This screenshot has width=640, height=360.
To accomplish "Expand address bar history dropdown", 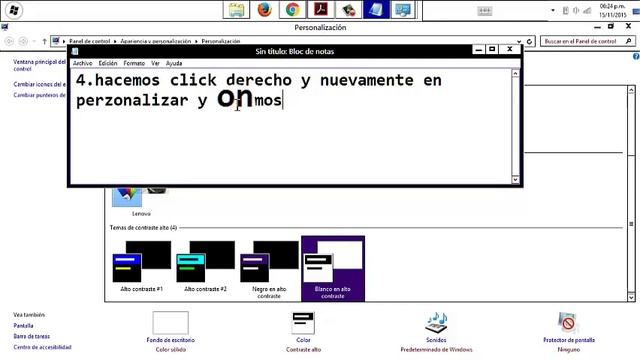I will coord(519,41).
